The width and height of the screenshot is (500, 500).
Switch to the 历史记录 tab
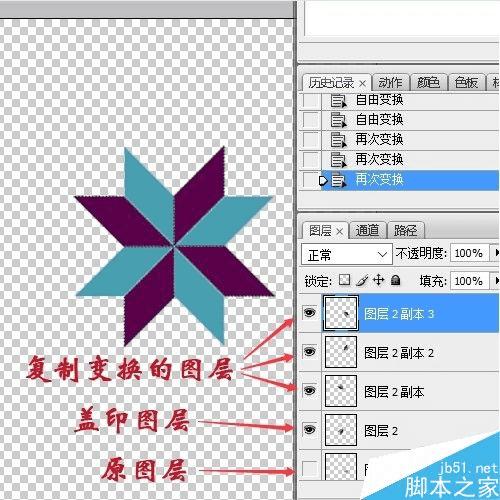[331, 83]
